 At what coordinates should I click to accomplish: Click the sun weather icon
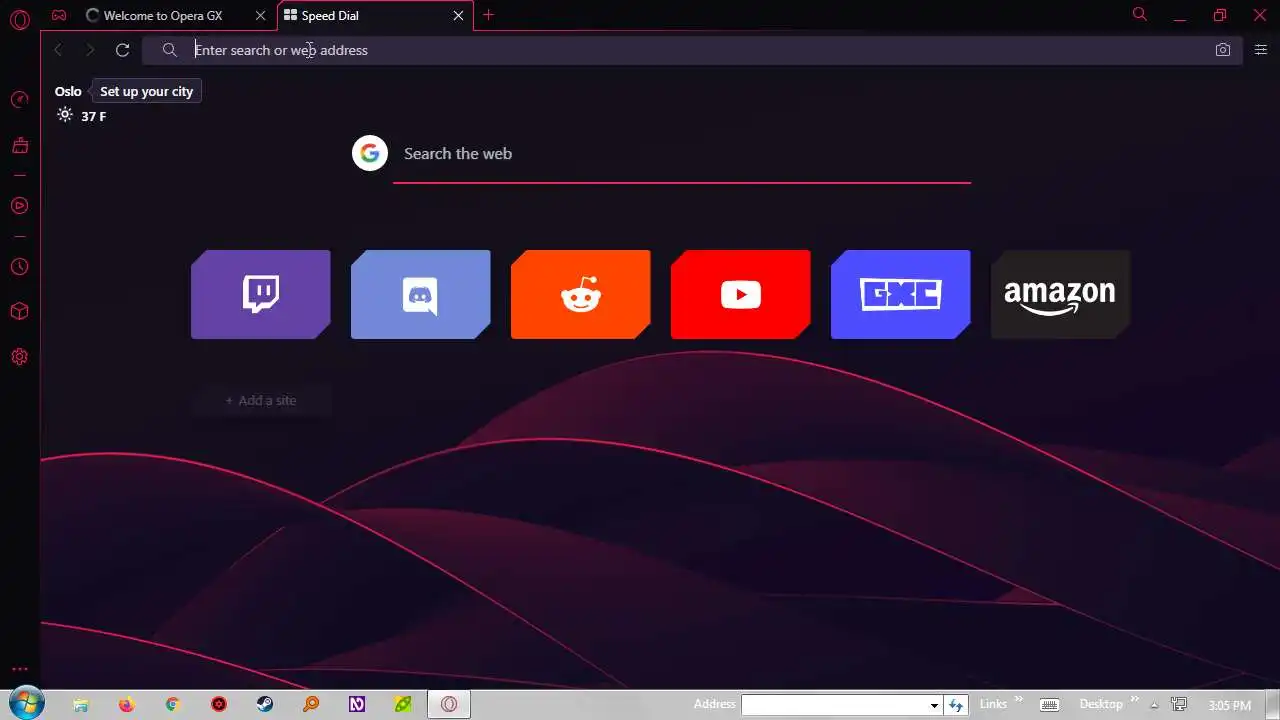[65, 115]
